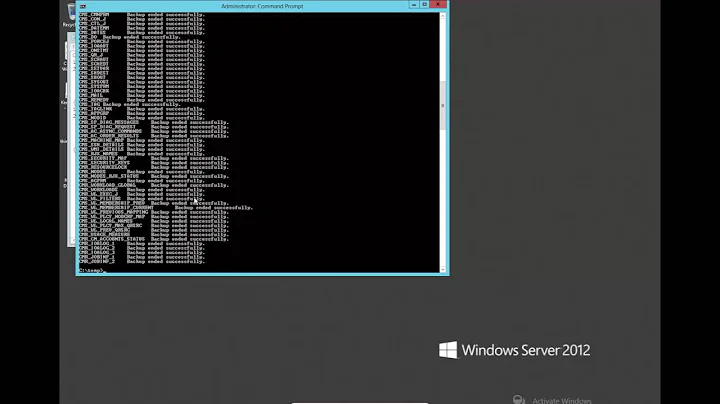Image resolution: width=720 pixels, height=404 pixels.
Task: Click the Command Prompt scrollbar up arrow
Action: (x=443, y=16)
